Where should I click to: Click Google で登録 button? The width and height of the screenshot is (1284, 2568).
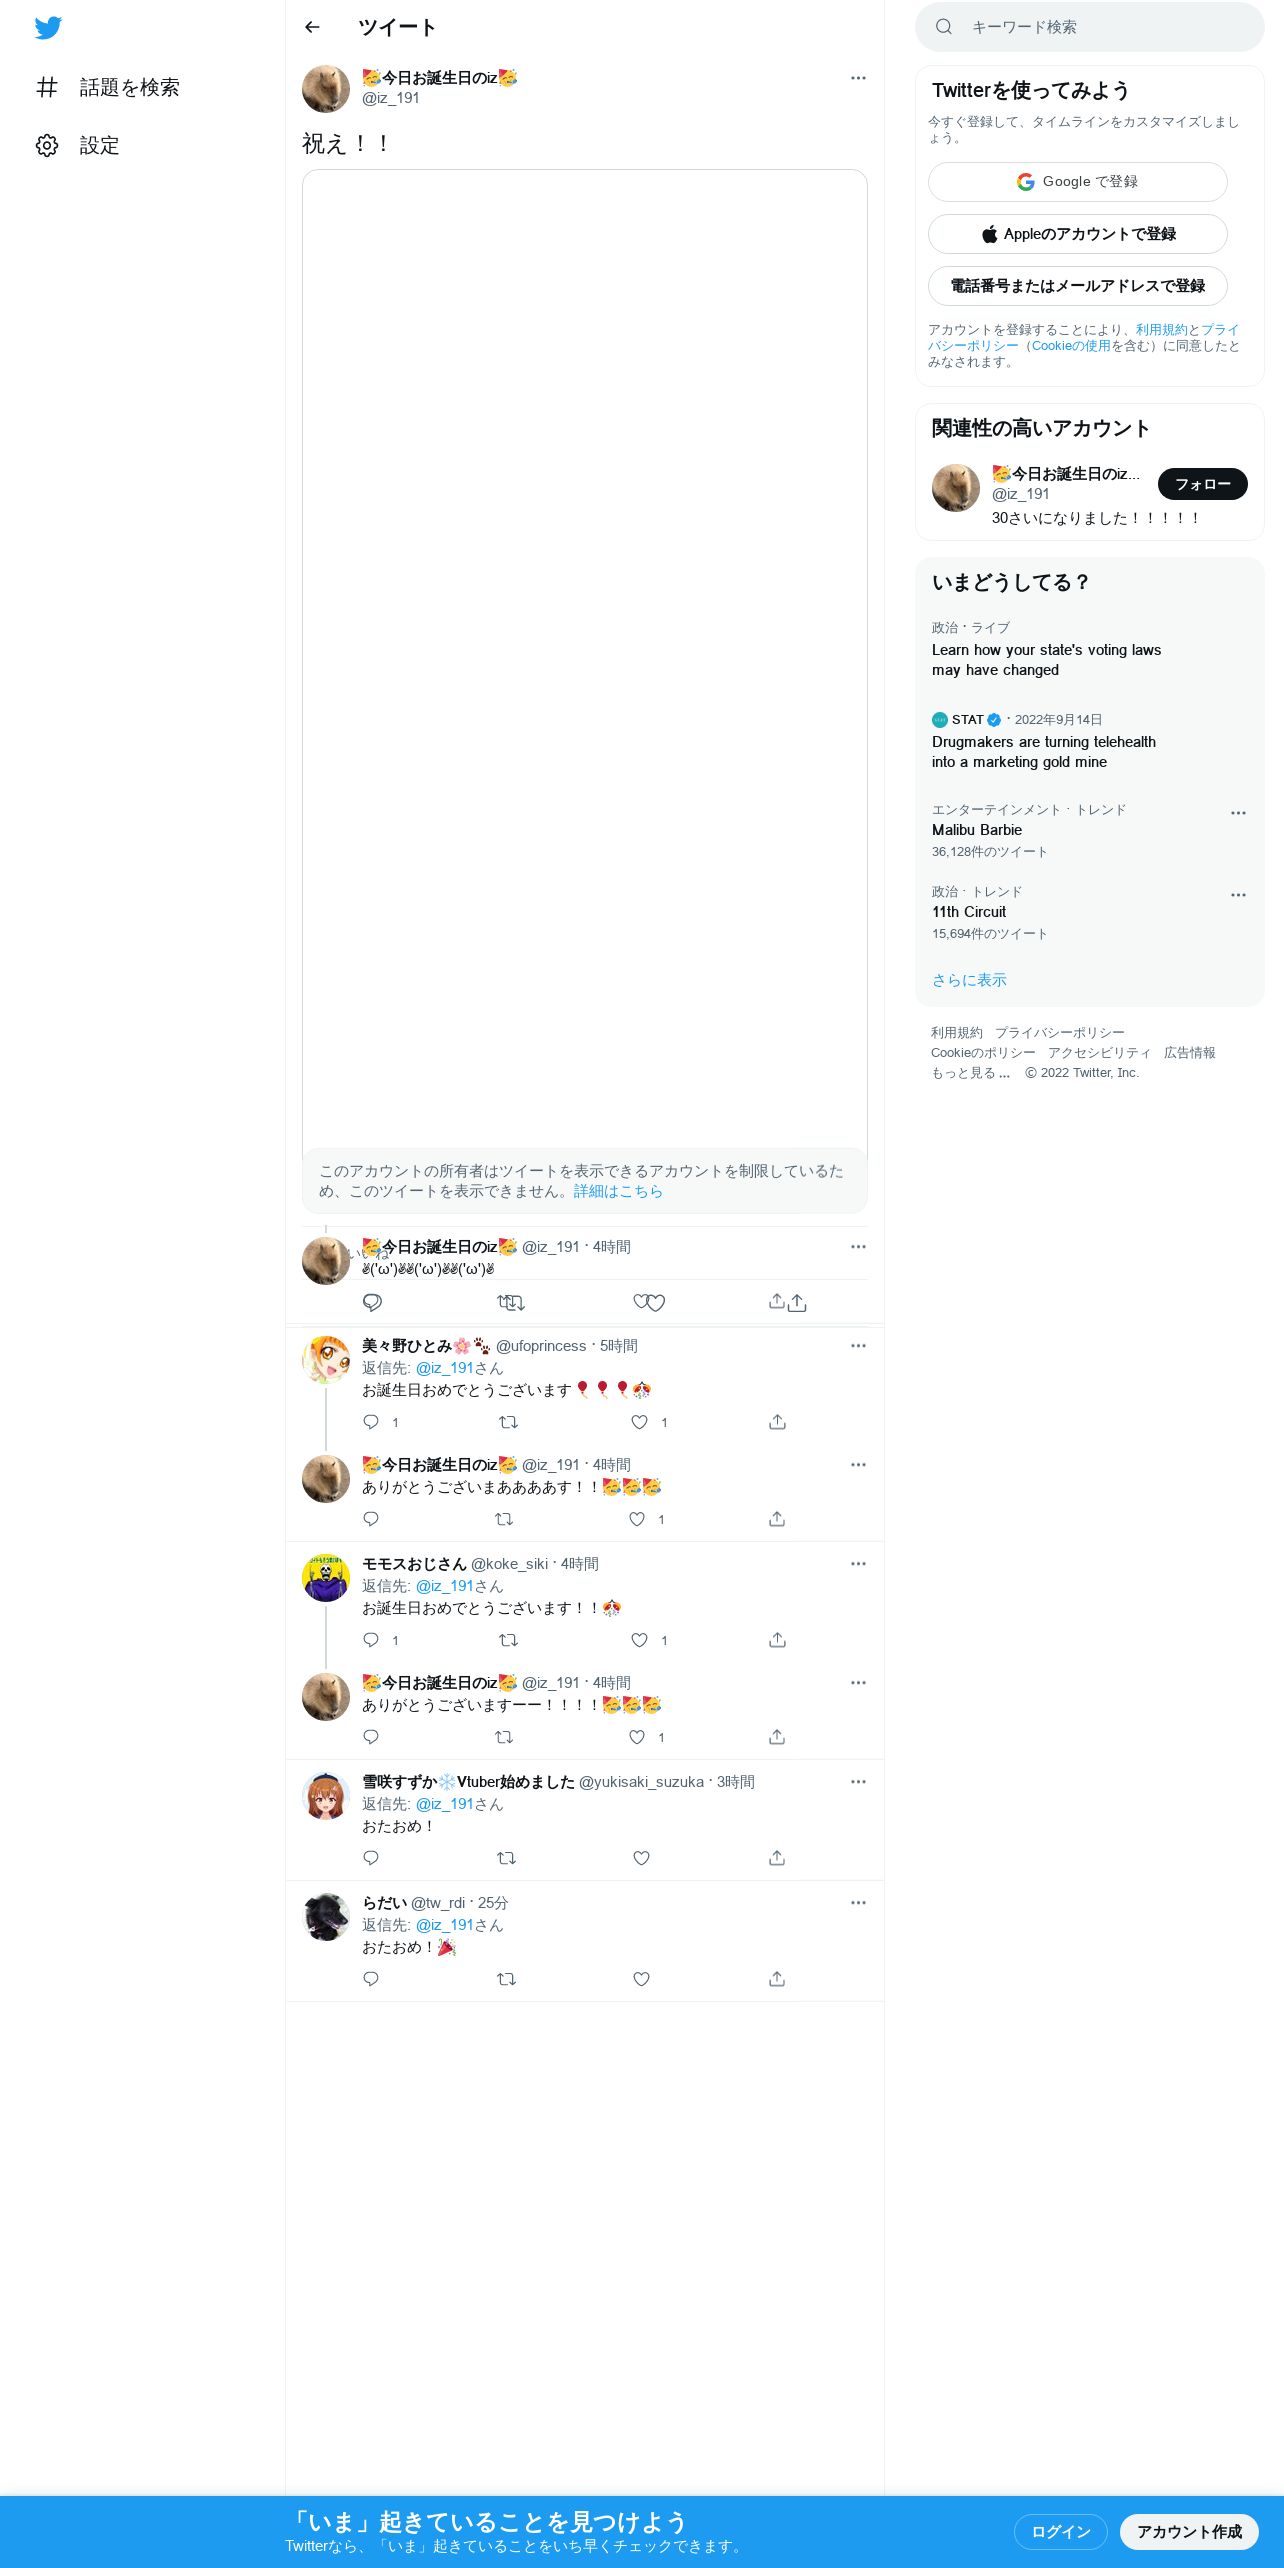coord(1078,182)
